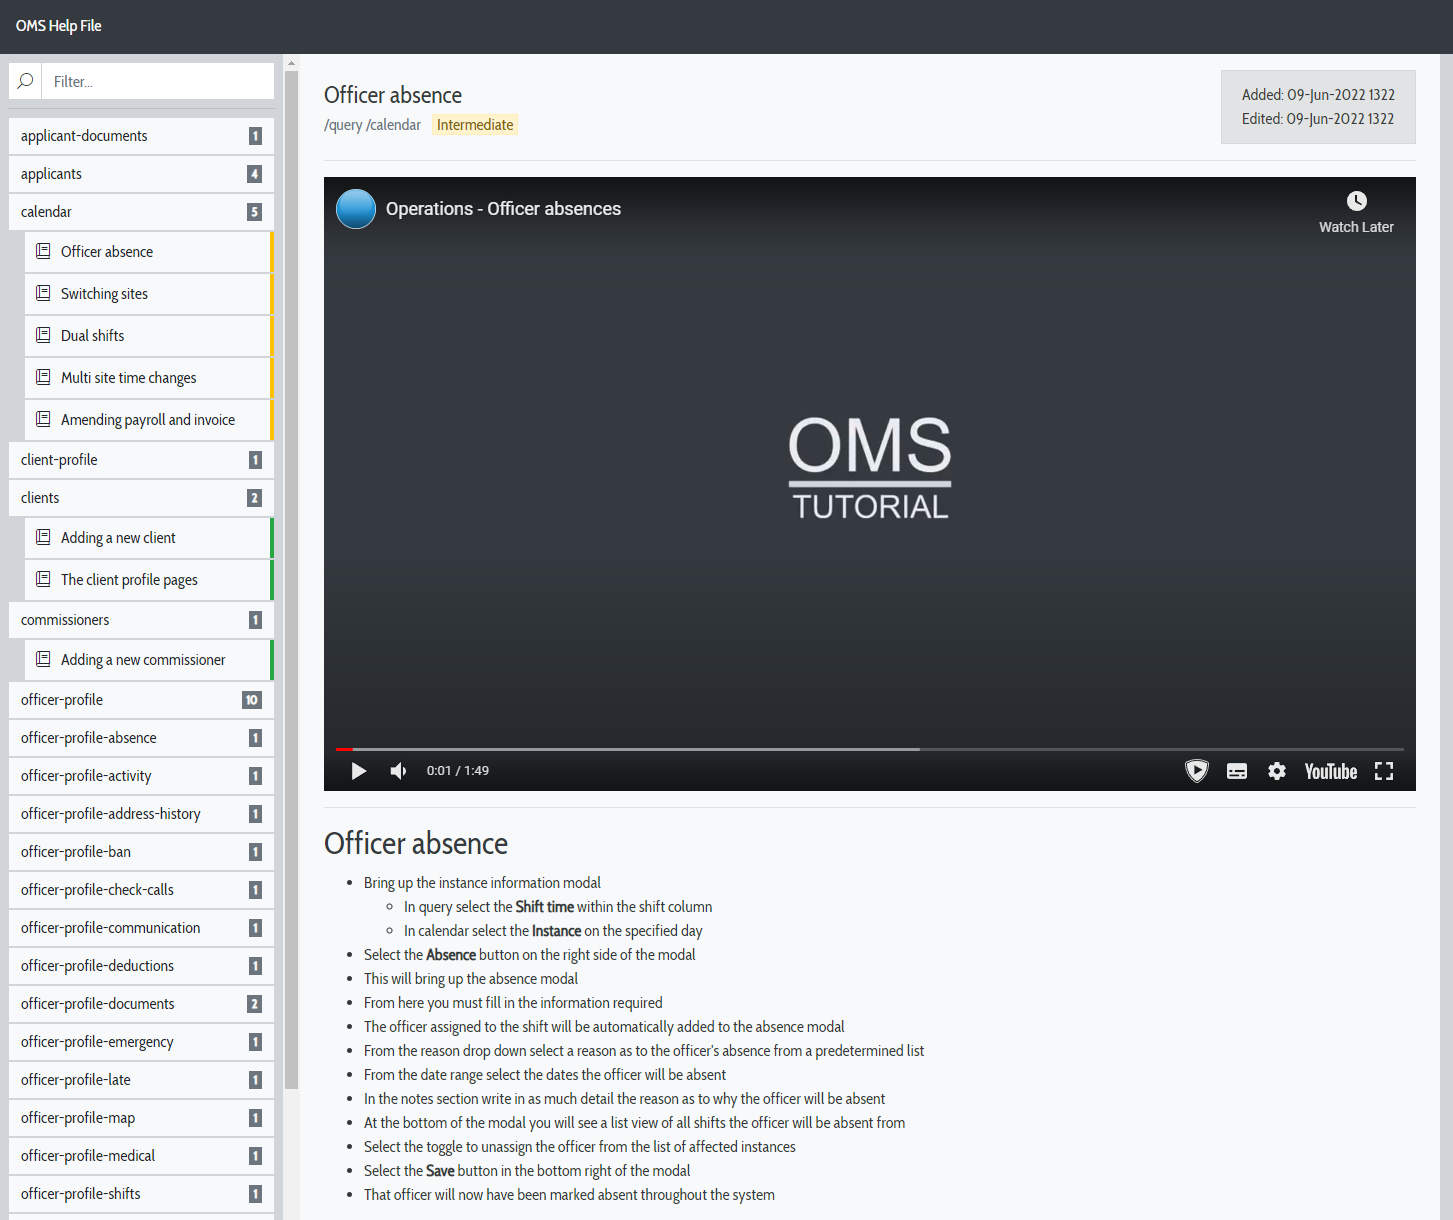Screen dimensions: 1453x1220
Task: Click the sidebar scrollbar thumb
Action: tap(291, 580)
